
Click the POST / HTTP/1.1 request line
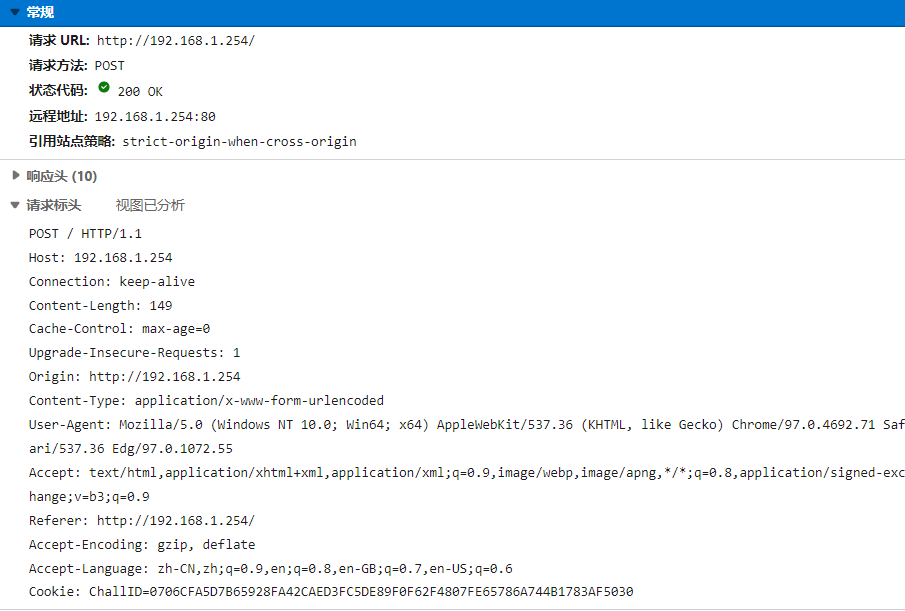86,234
